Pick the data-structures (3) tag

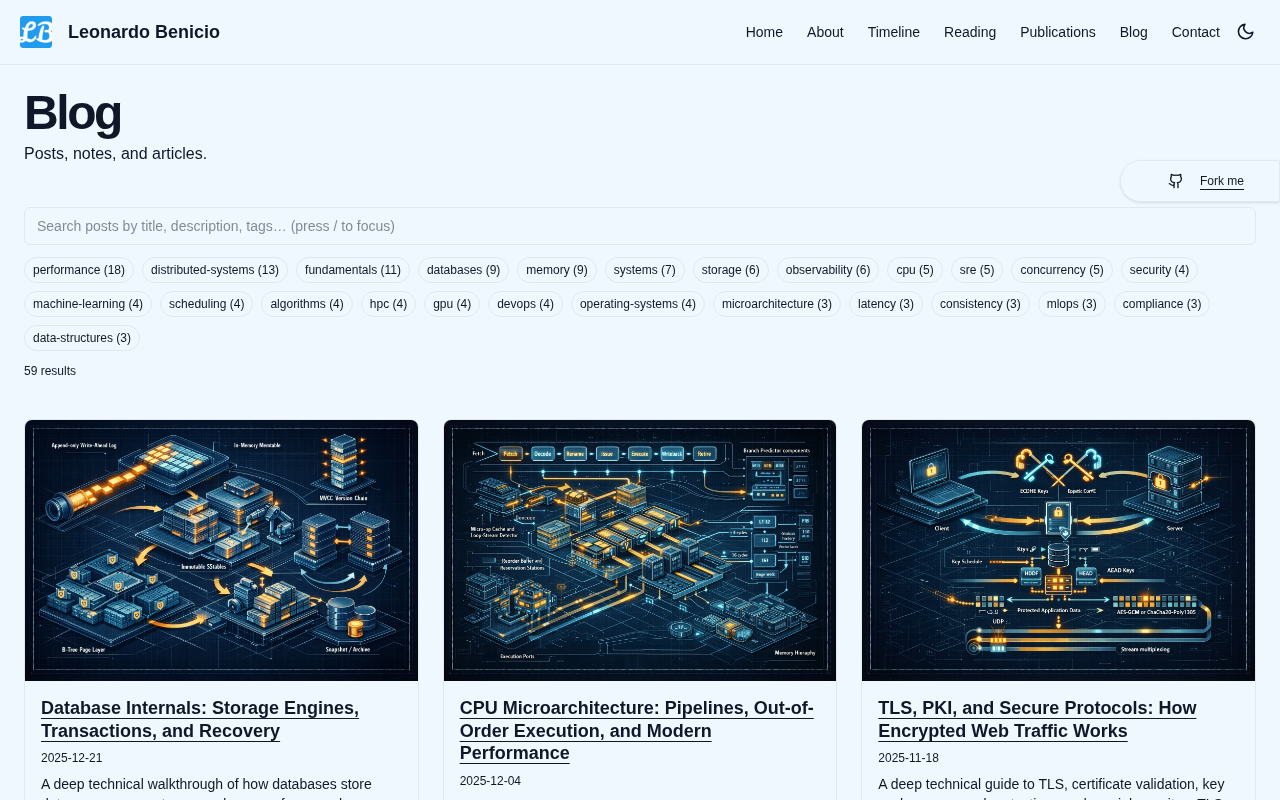(82, 338)
